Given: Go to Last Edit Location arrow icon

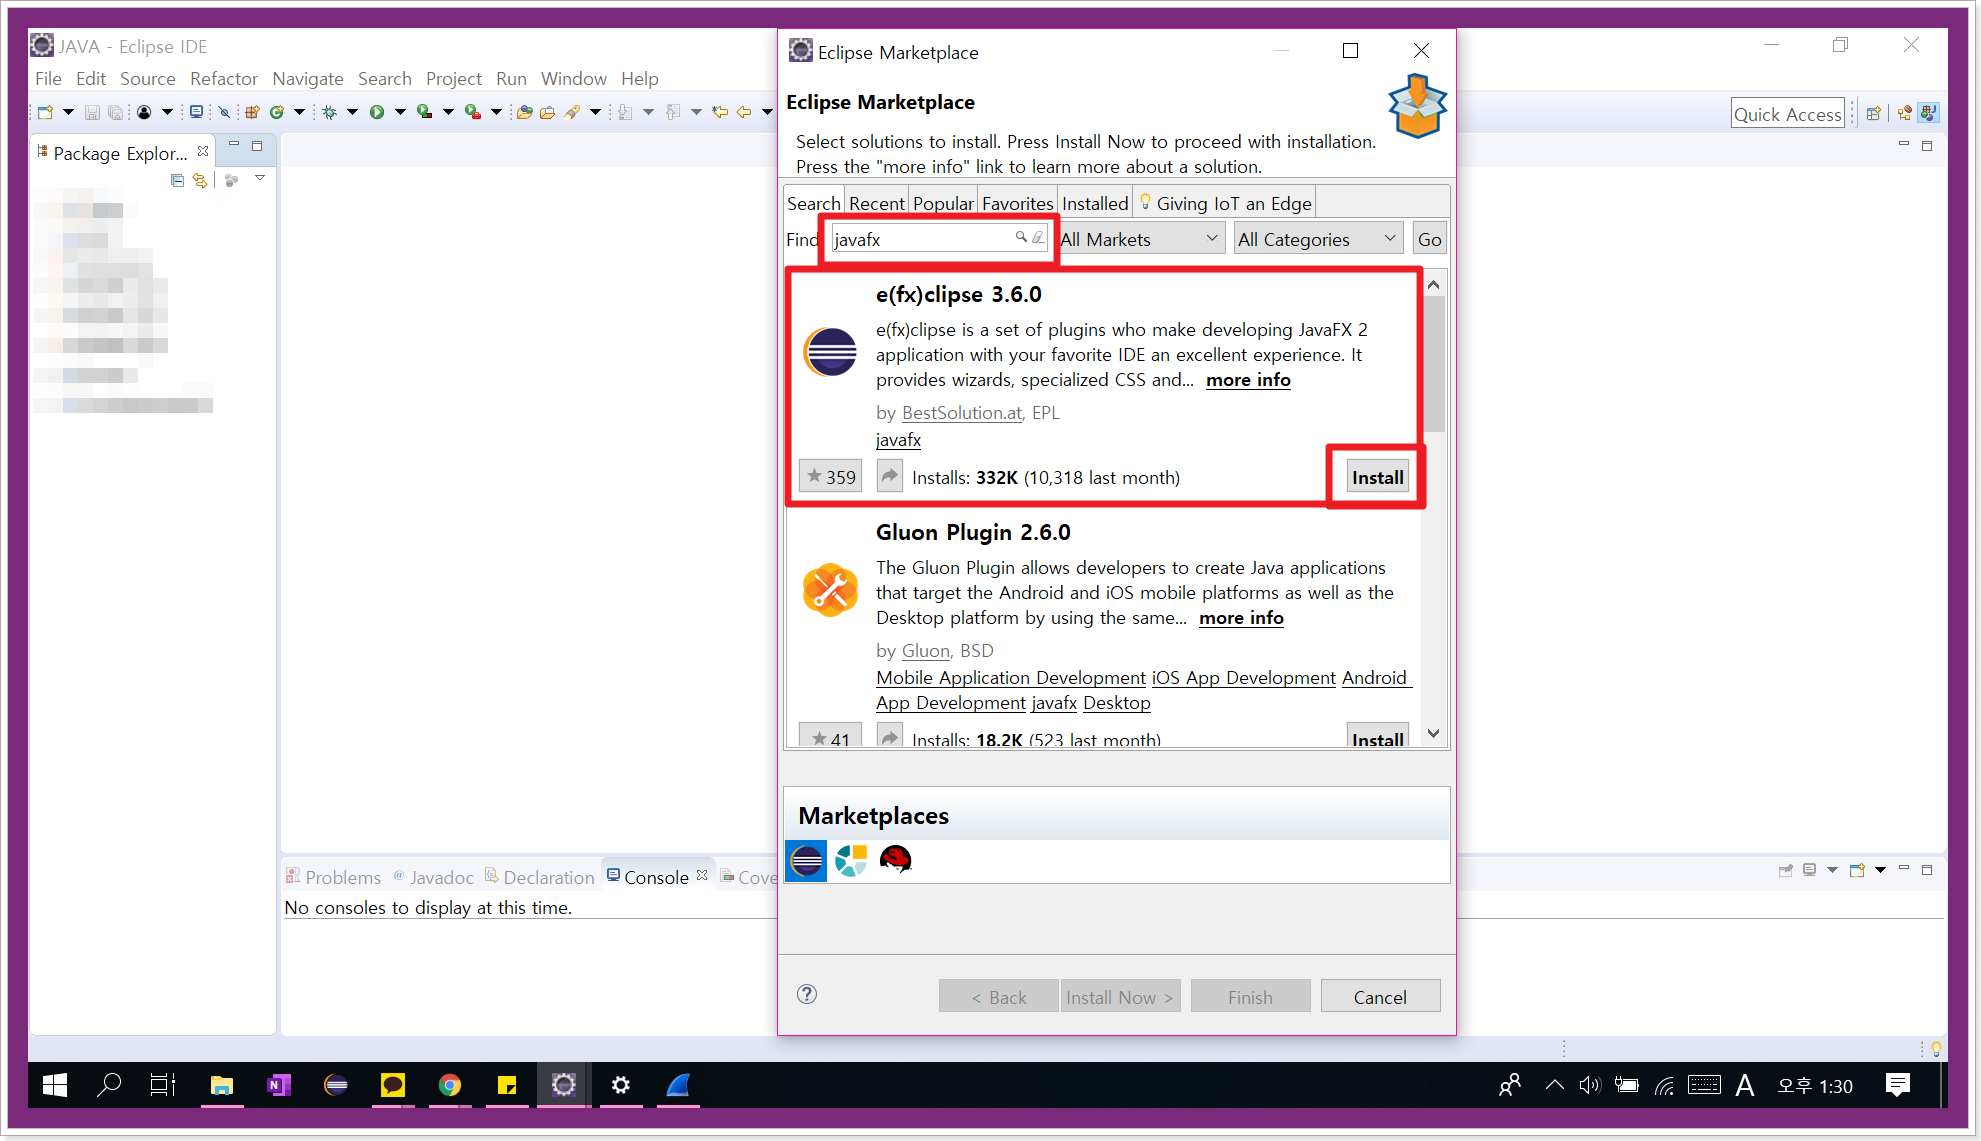Looking at the screenshot, I should point(720,112).
